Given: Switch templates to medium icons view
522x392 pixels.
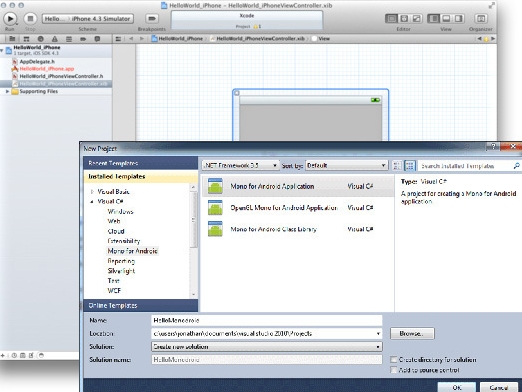Looking at the screenshot, I should [410, 166].
